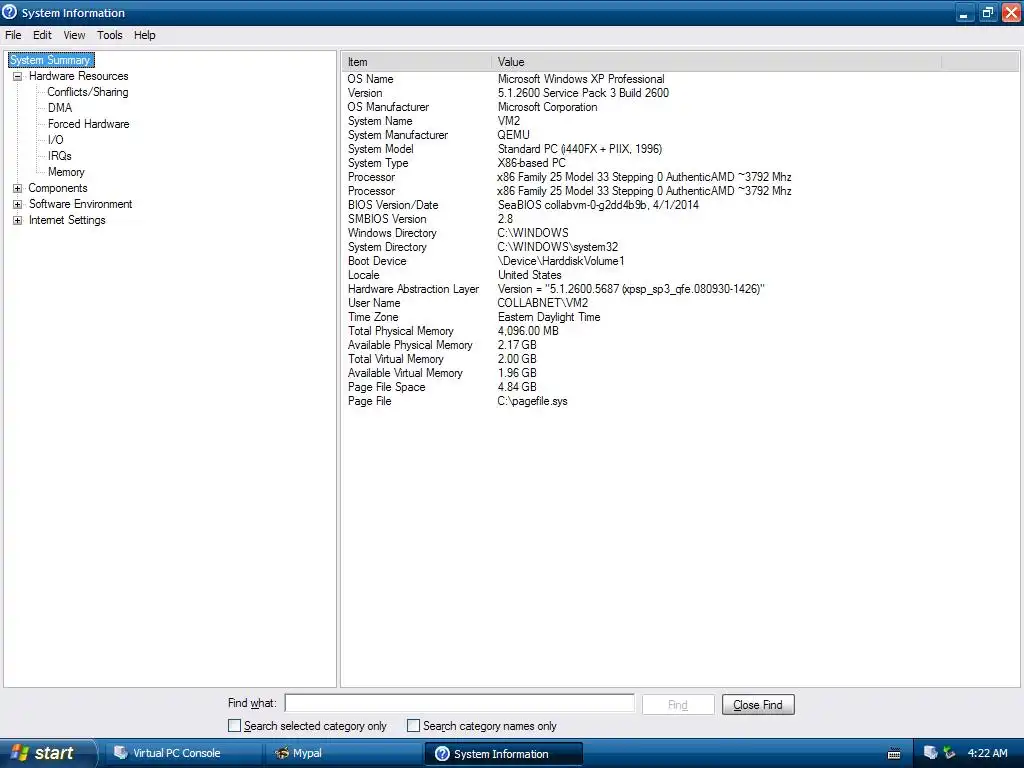Open the Windows Start button
This screenshot has height=768, width=1024.
pyautogui.click(x=48, y=753)
